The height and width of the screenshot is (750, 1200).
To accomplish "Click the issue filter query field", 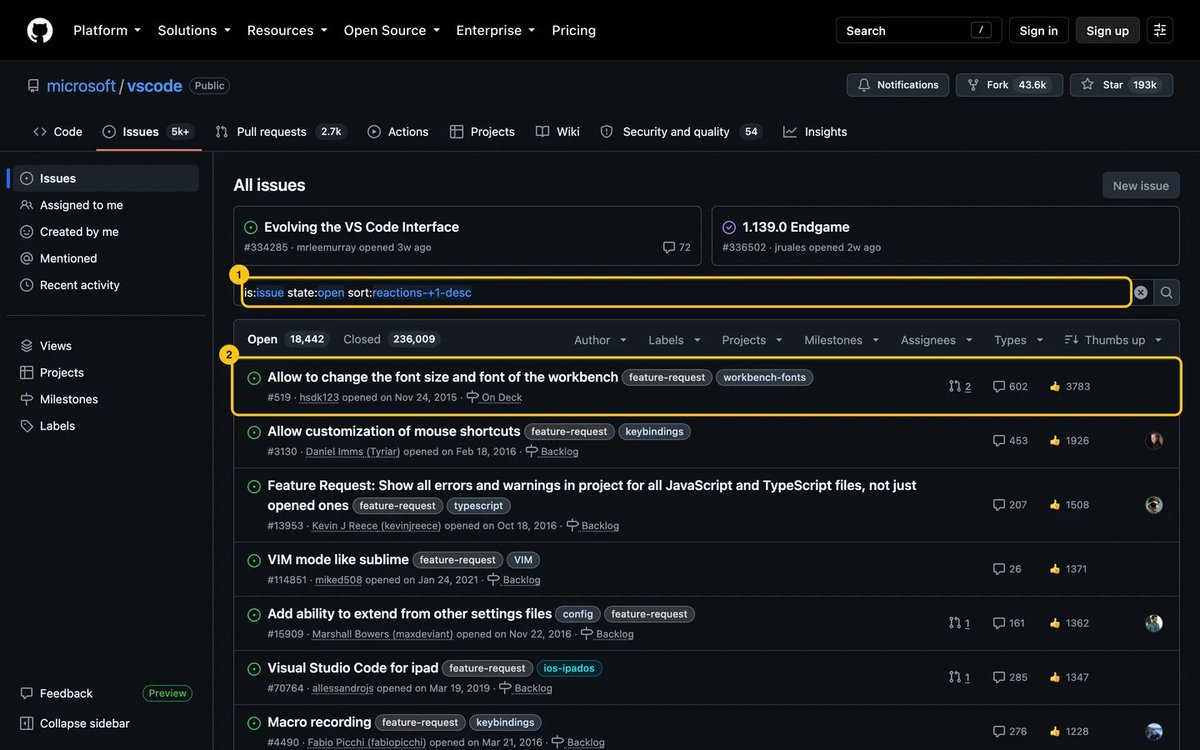I will coord(686,293).
